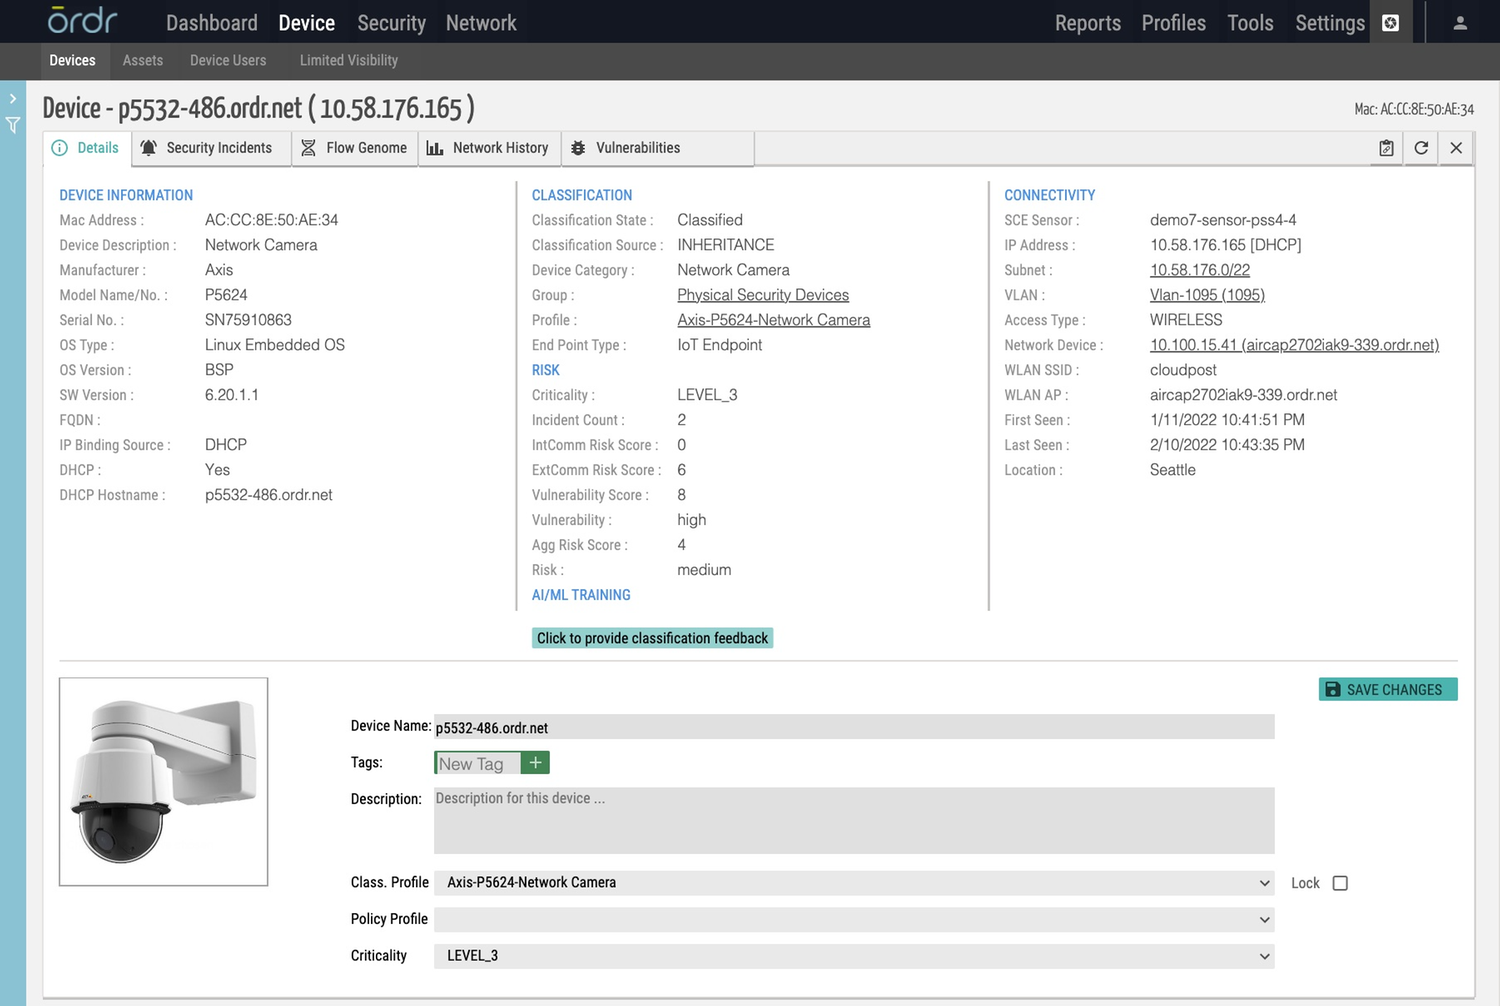Add a new tag with the plus button
The height and width of the screenshot is (1006, 1500).
pyautogui.click(x=535, y=762)
